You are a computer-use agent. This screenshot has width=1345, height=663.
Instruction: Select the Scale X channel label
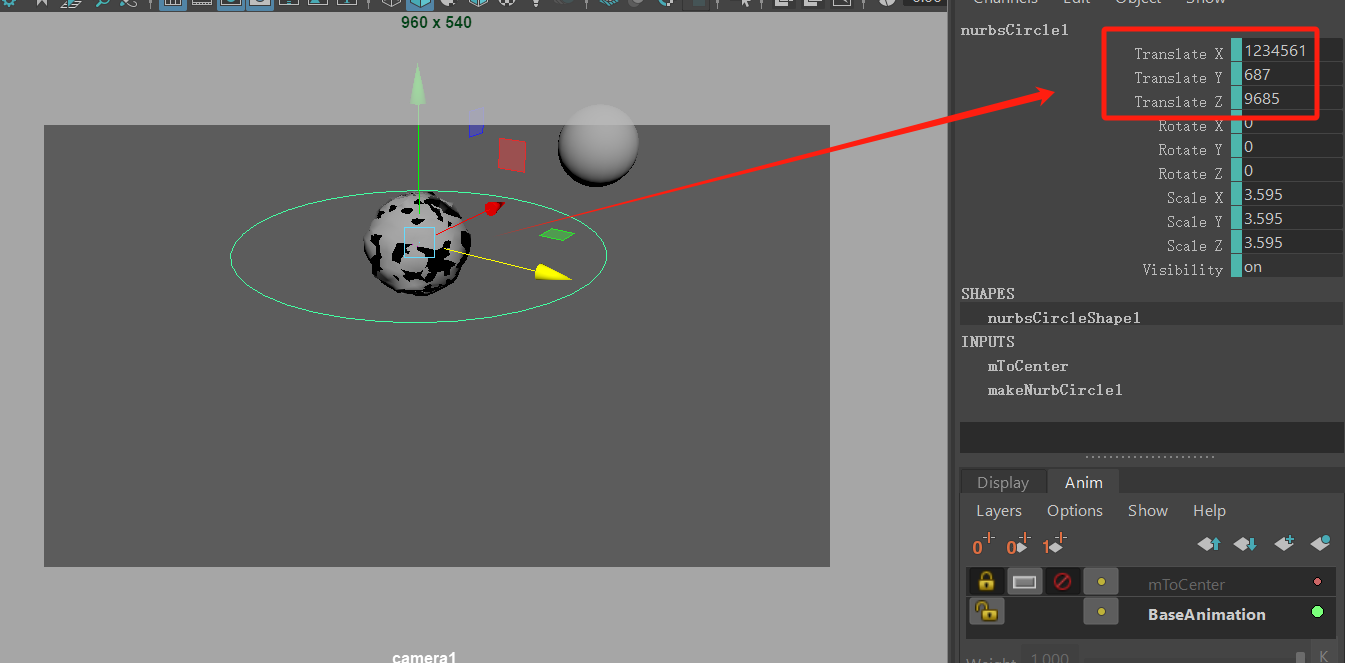click(1195, 198)
